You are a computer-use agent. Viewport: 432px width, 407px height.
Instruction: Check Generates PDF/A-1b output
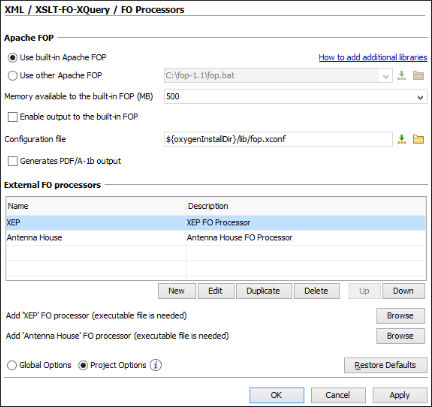point(13,161)
